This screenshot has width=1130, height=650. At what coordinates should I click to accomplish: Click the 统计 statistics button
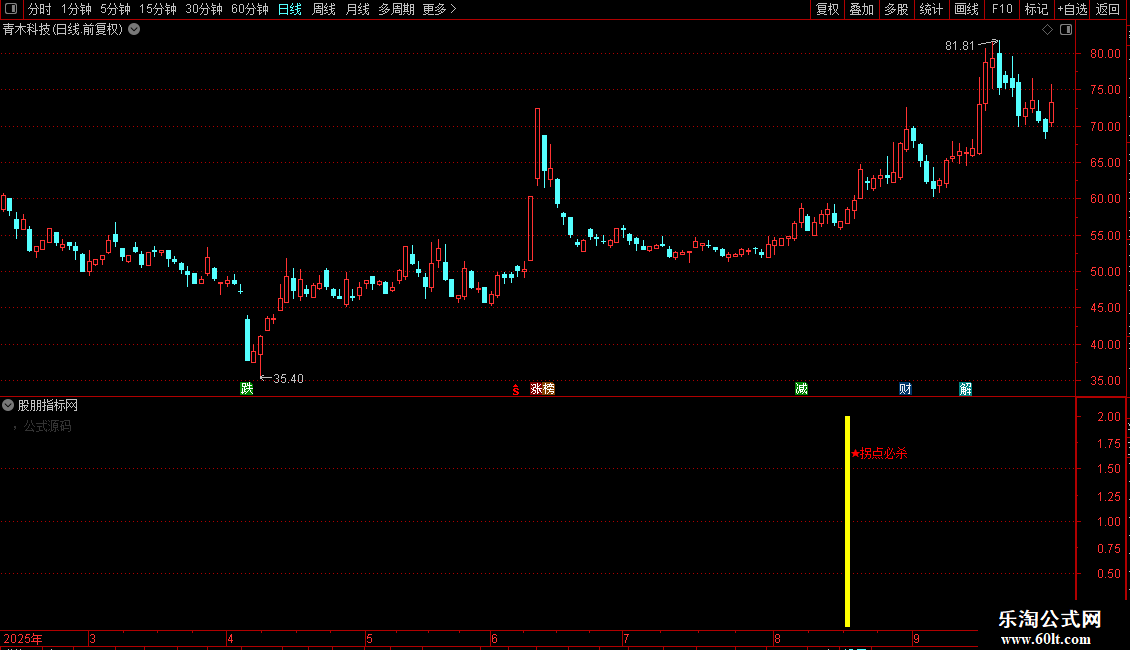[930, 9]
